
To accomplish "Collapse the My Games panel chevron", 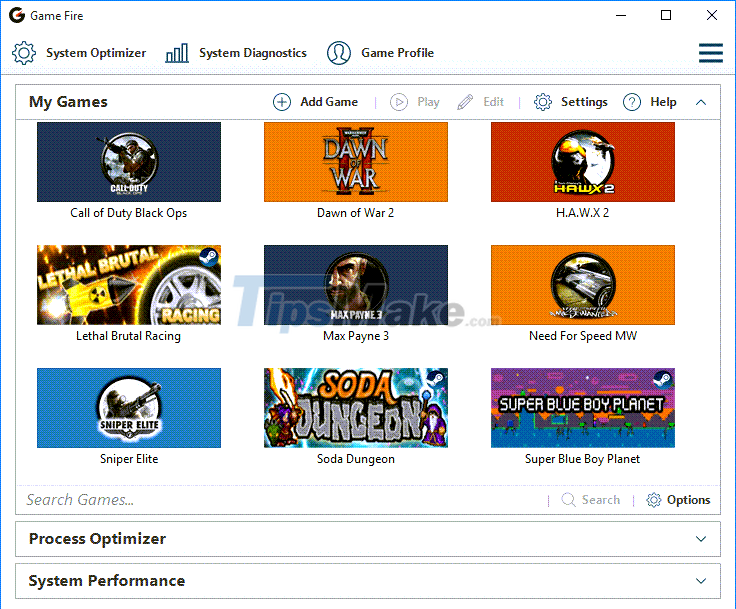I will (701, 102).
